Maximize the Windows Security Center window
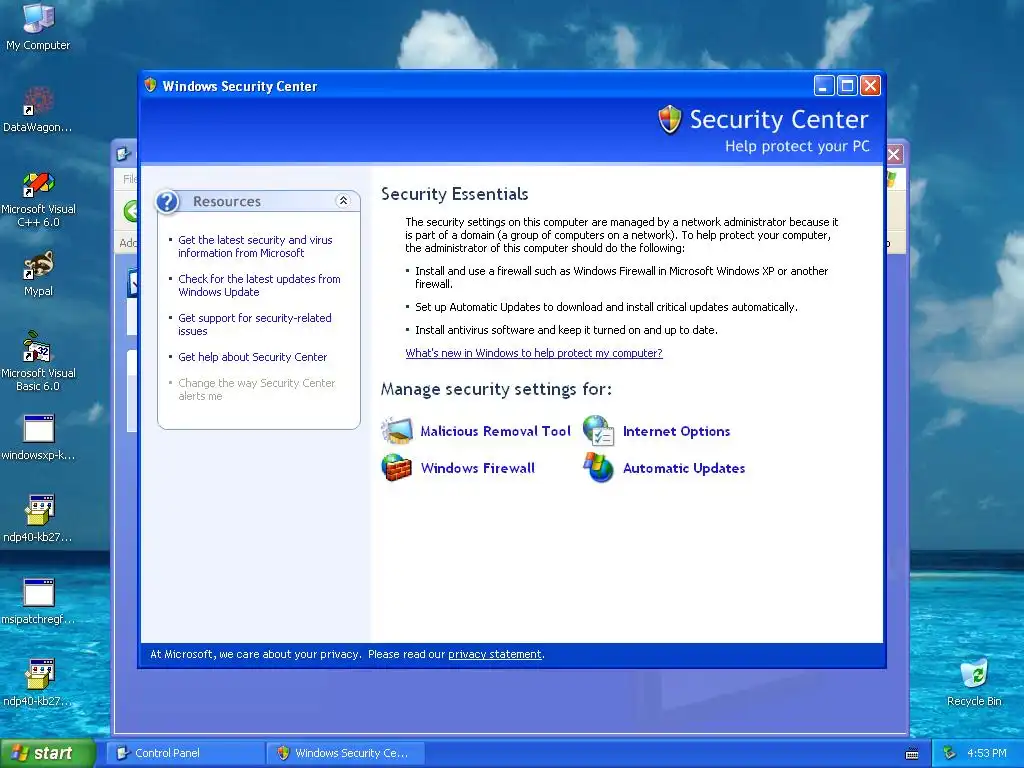 click(x=847, y=86)
